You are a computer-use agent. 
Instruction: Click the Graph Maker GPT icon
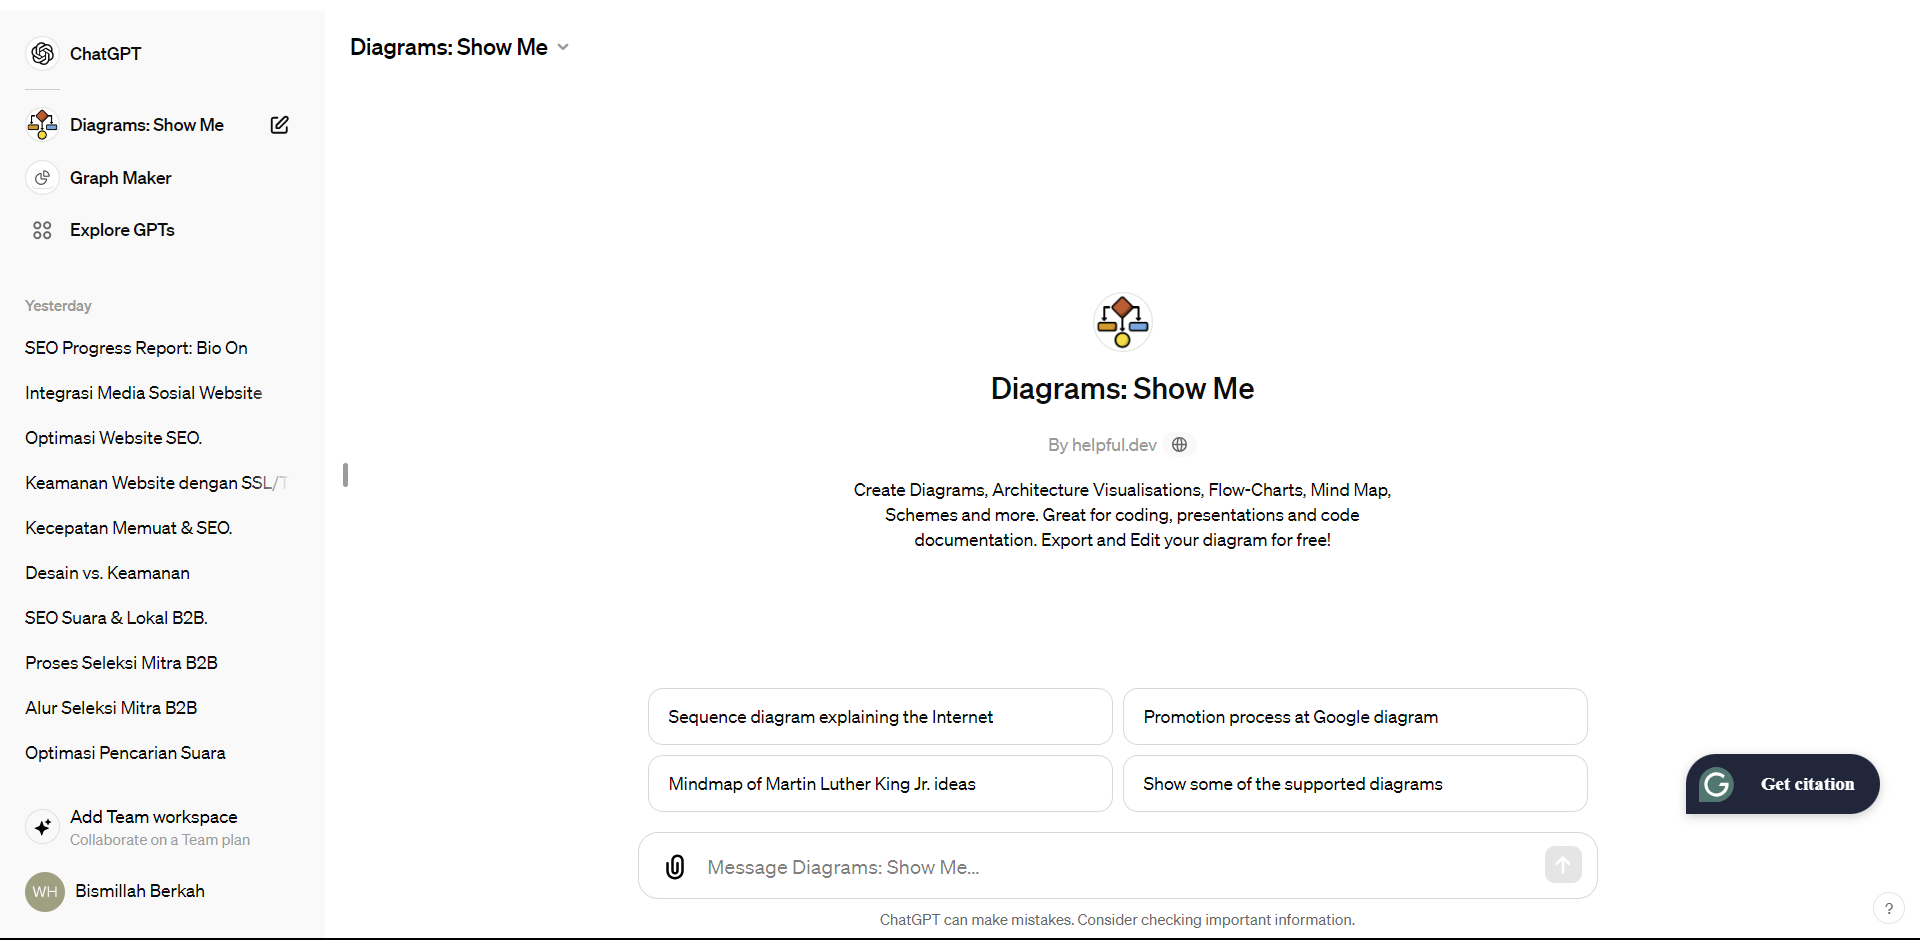tap(42, 178)
